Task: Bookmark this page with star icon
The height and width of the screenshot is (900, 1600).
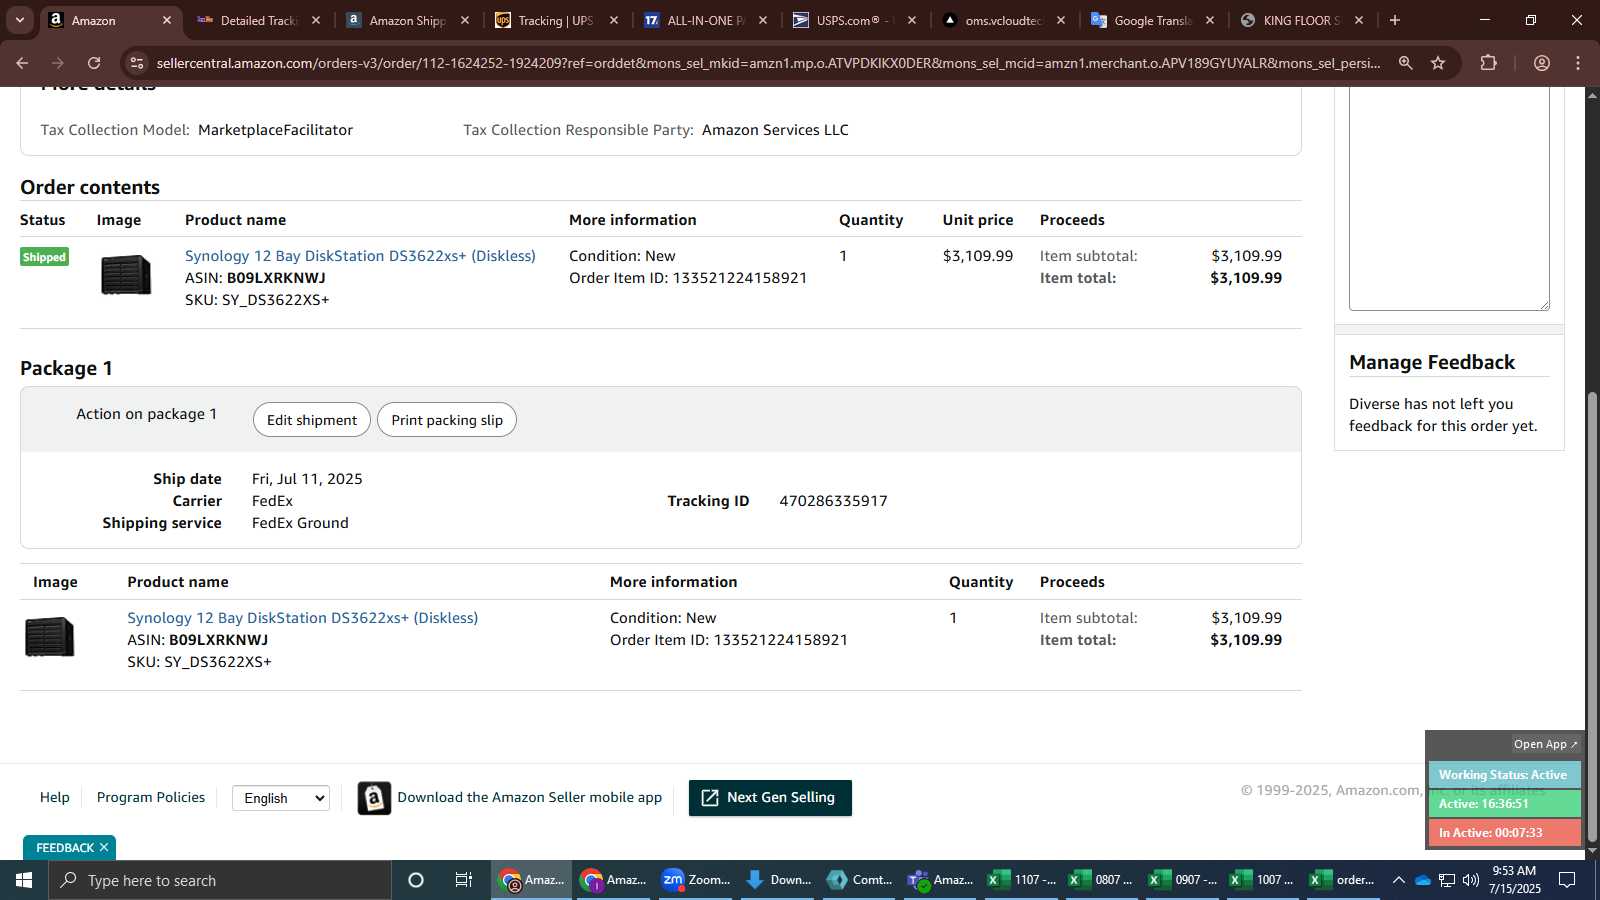Action: tap(1438, 63)
